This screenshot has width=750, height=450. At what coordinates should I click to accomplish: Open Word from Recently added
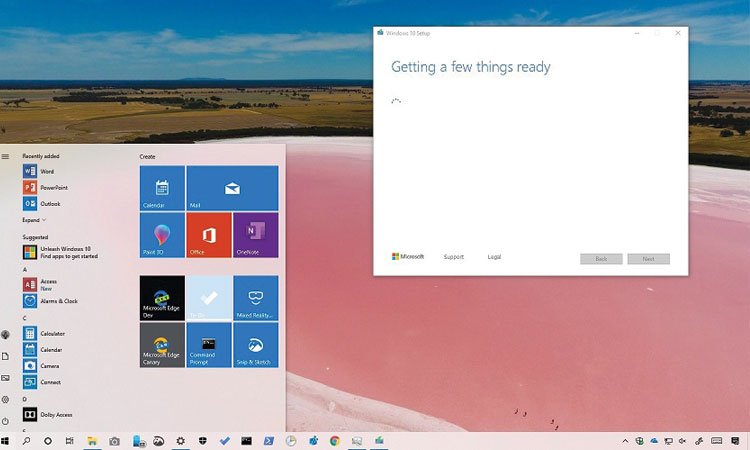pos(46,171)
